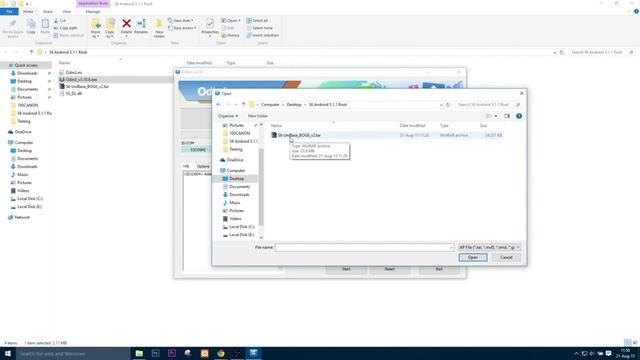
Task: Click the Cut command in the ribbon
Action: point(60,21)
